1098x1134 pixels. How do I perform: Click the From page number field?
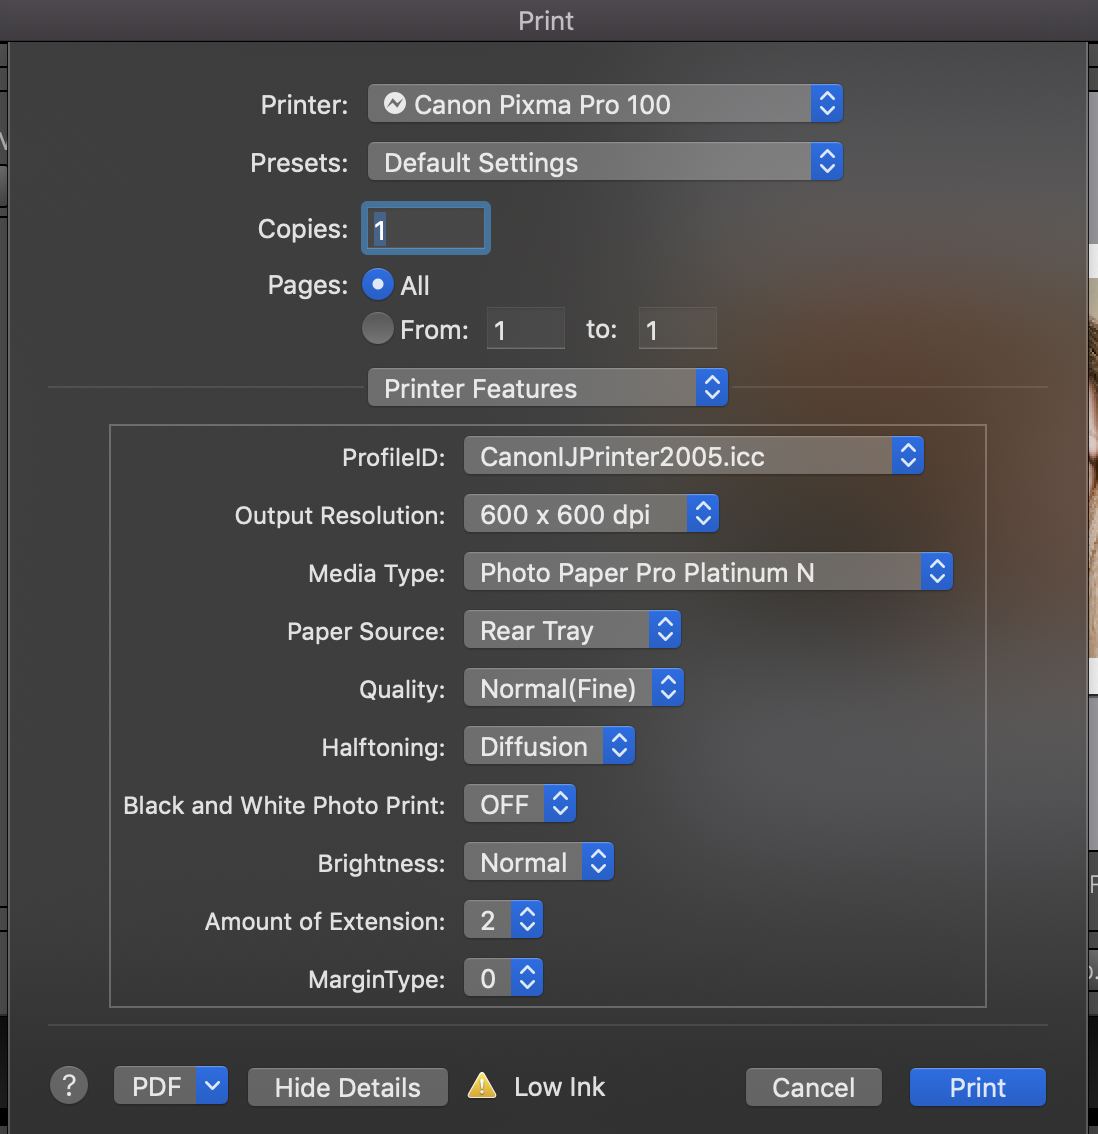pos(526,329)
